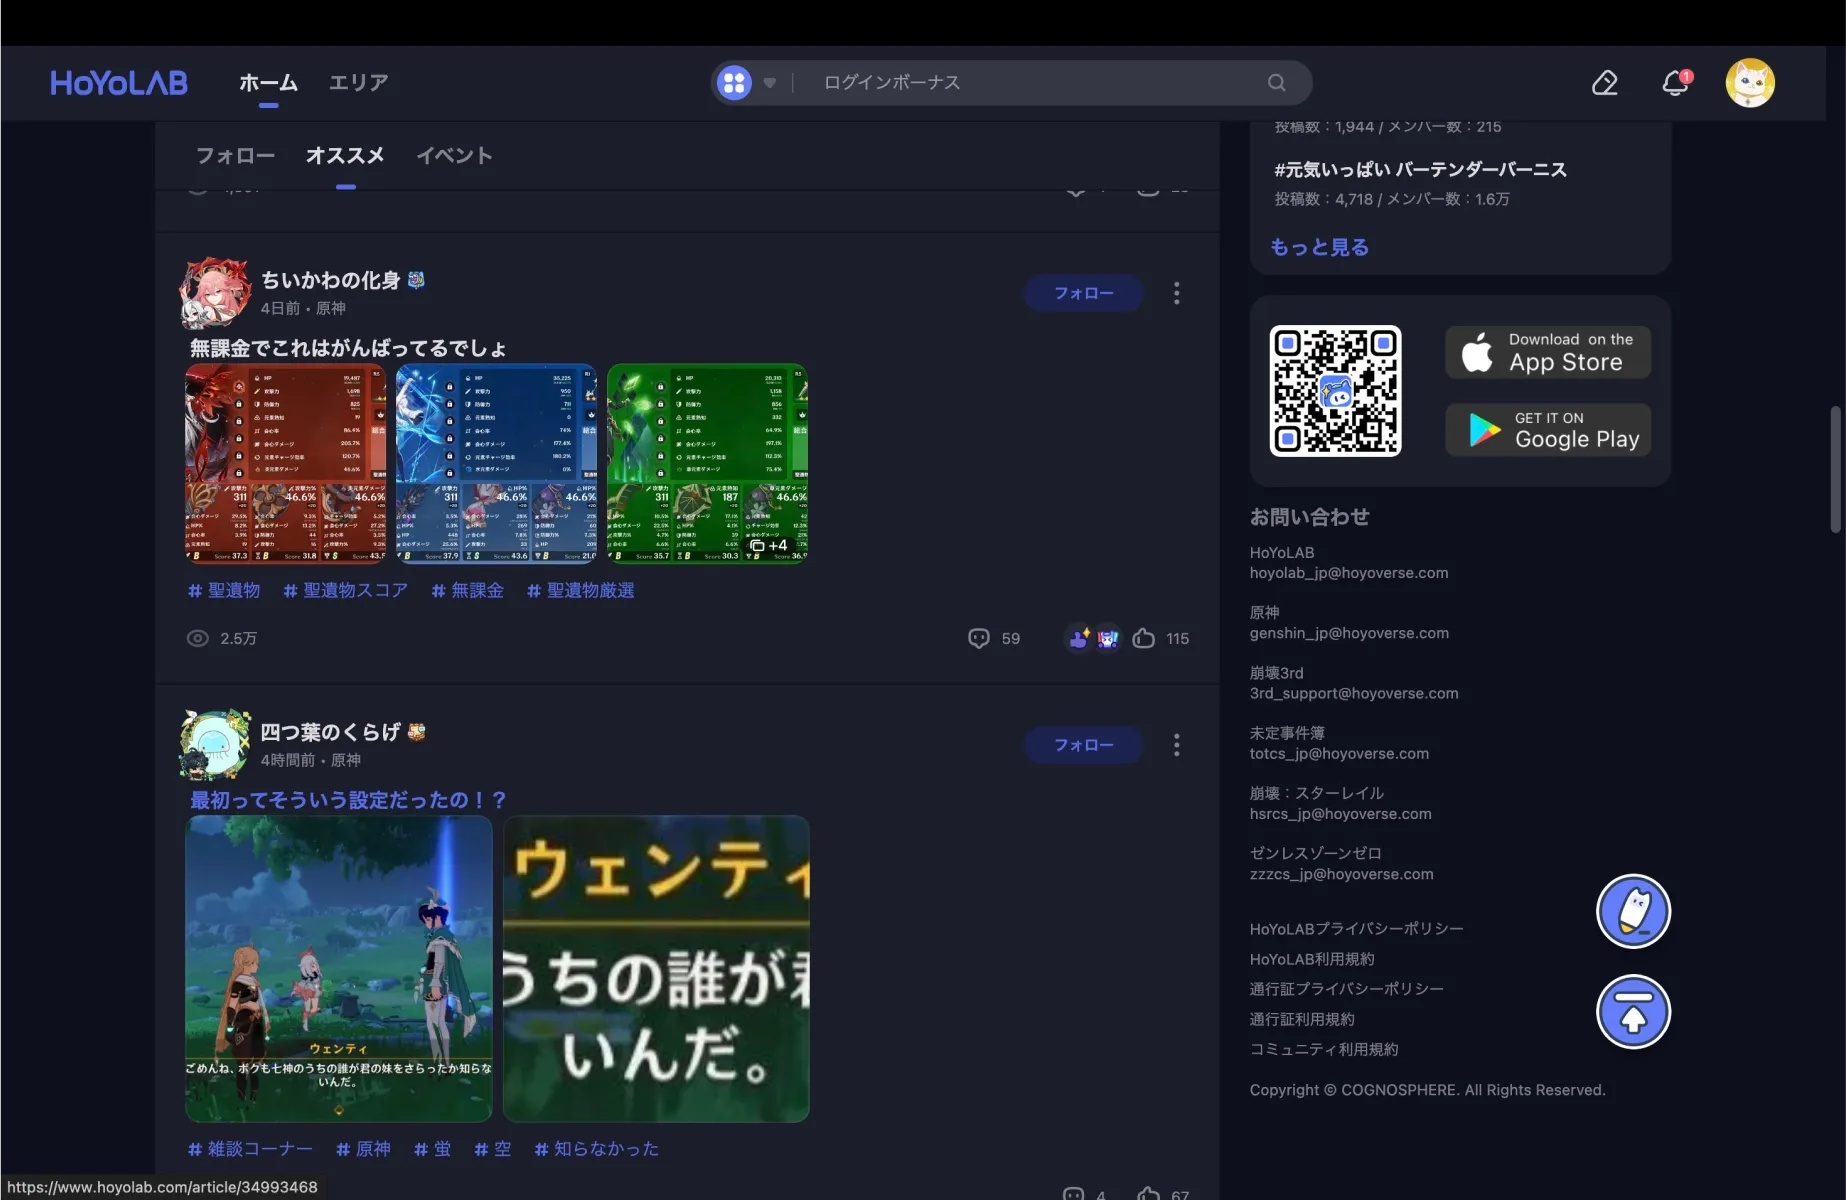This screenshot has height=1200, width=1846.
Task: Open the ウェンティ screenshot thumbnail
Action: pos(338,968)
